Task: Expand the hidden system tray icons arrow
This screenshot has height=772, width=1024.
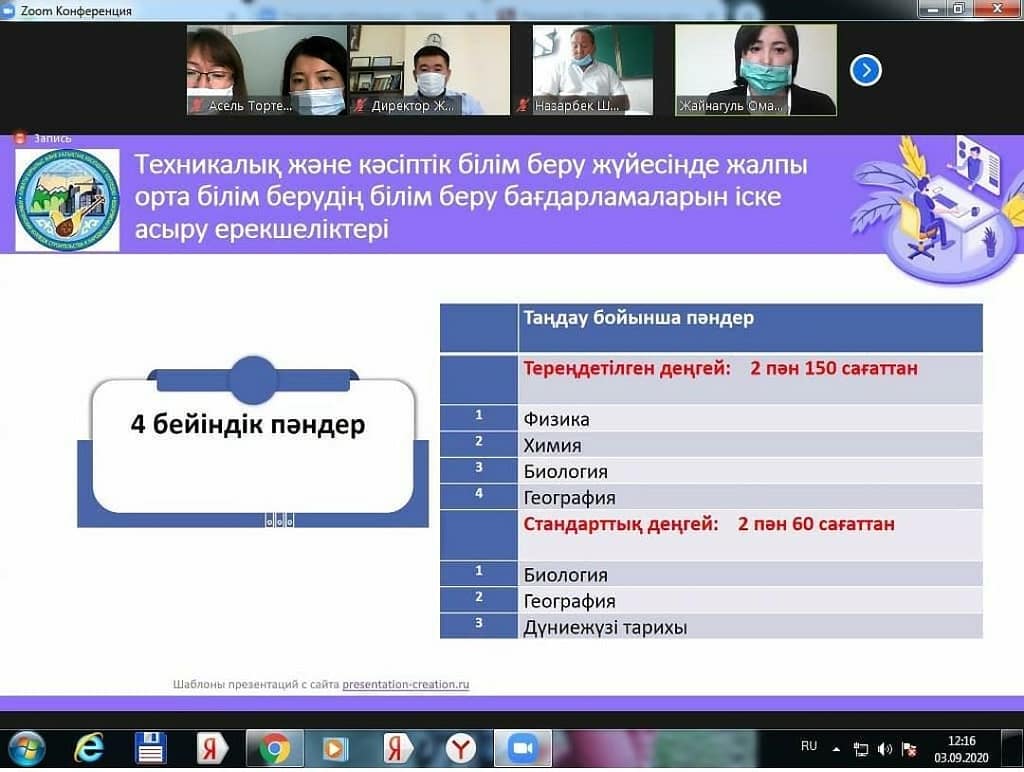Action: [837, 749]
